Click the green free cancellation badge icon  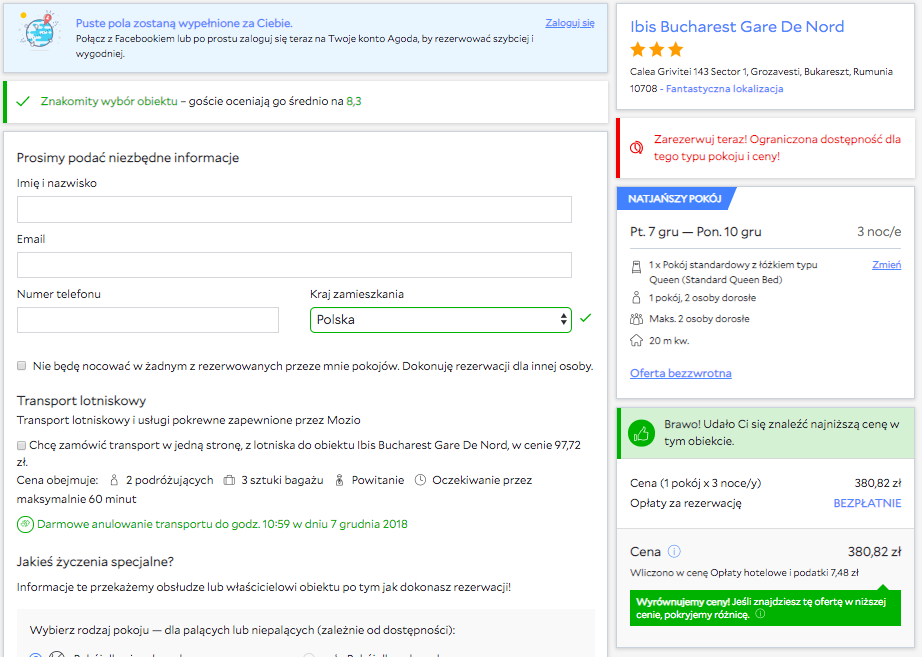(x=25, y=524)
